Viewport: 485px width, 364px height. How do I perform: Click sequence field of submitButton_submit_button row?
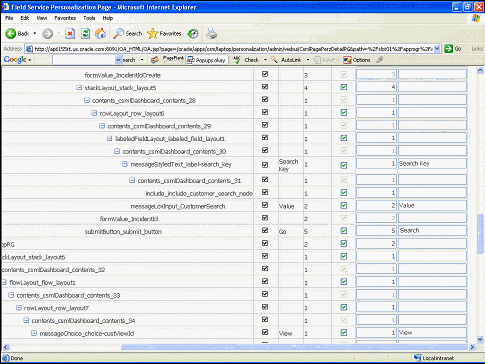click(376, 231)
